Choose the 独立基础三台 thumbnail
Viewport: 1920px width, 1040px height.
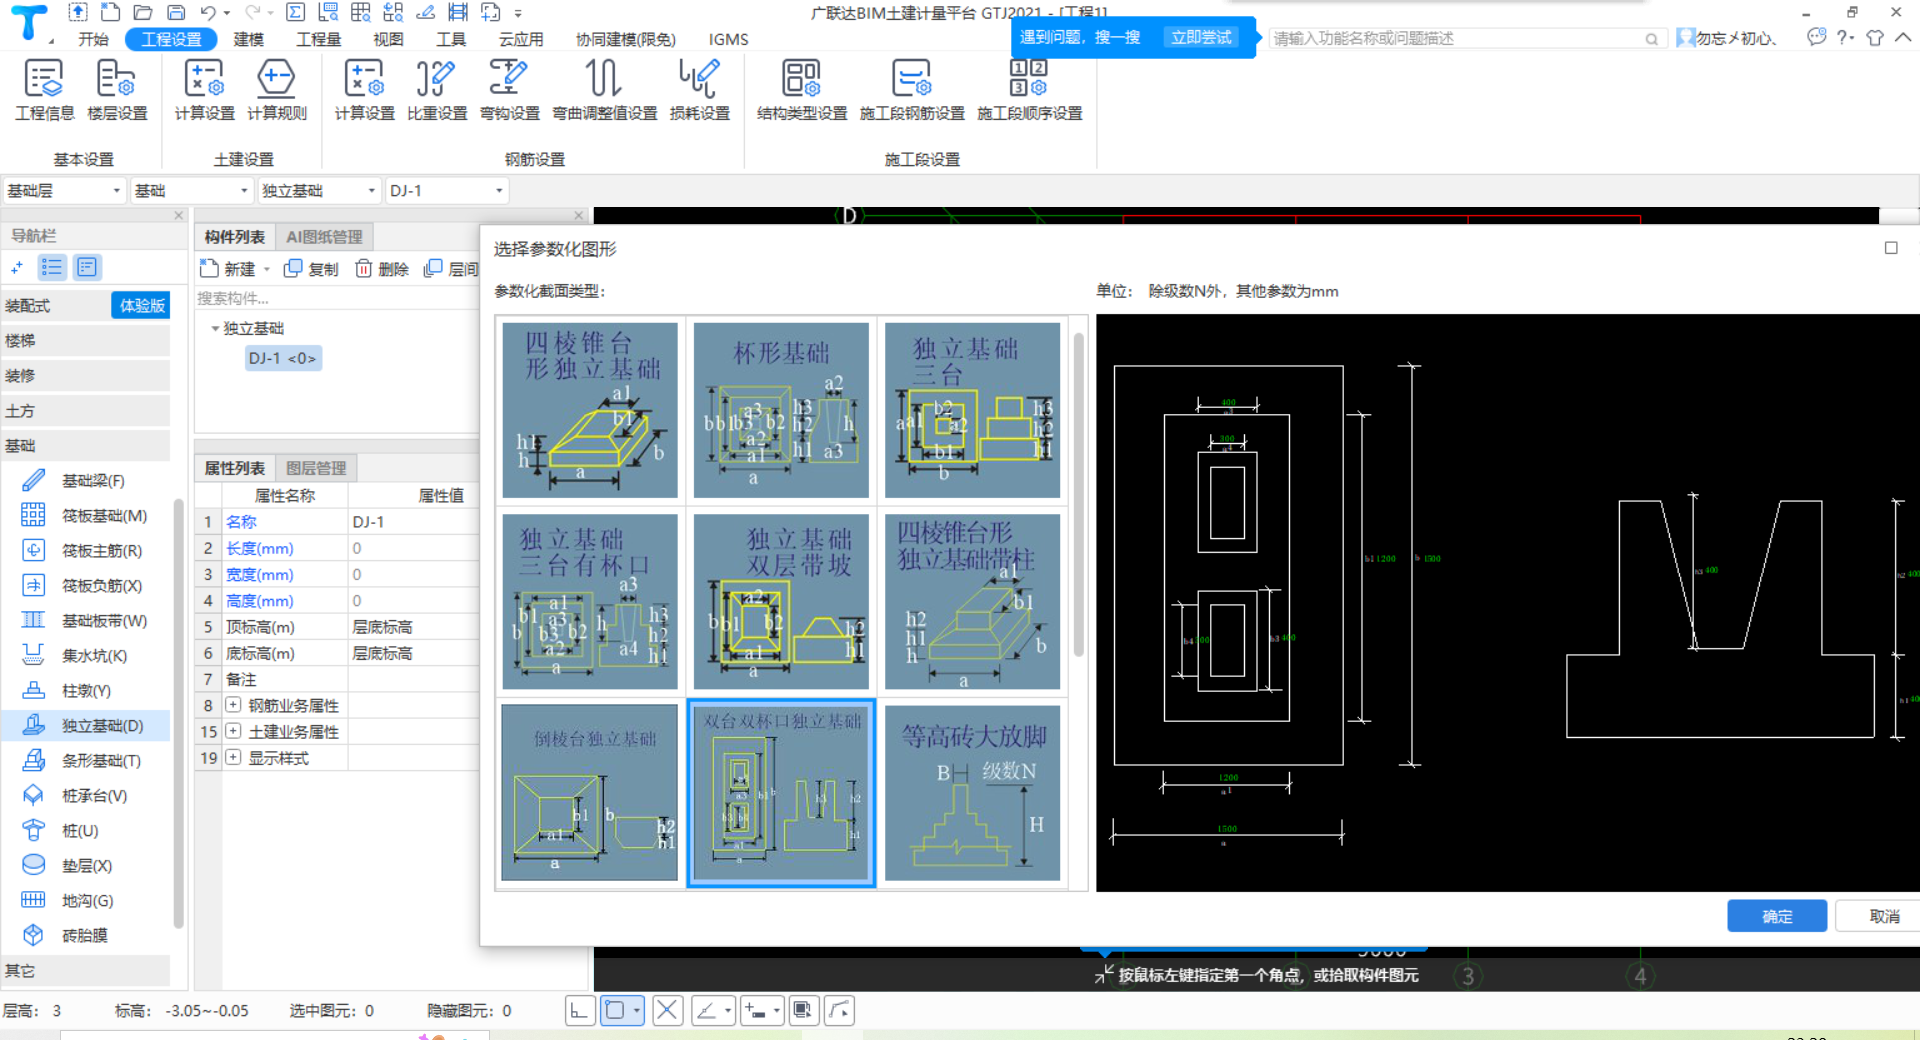tap(972, 409)
